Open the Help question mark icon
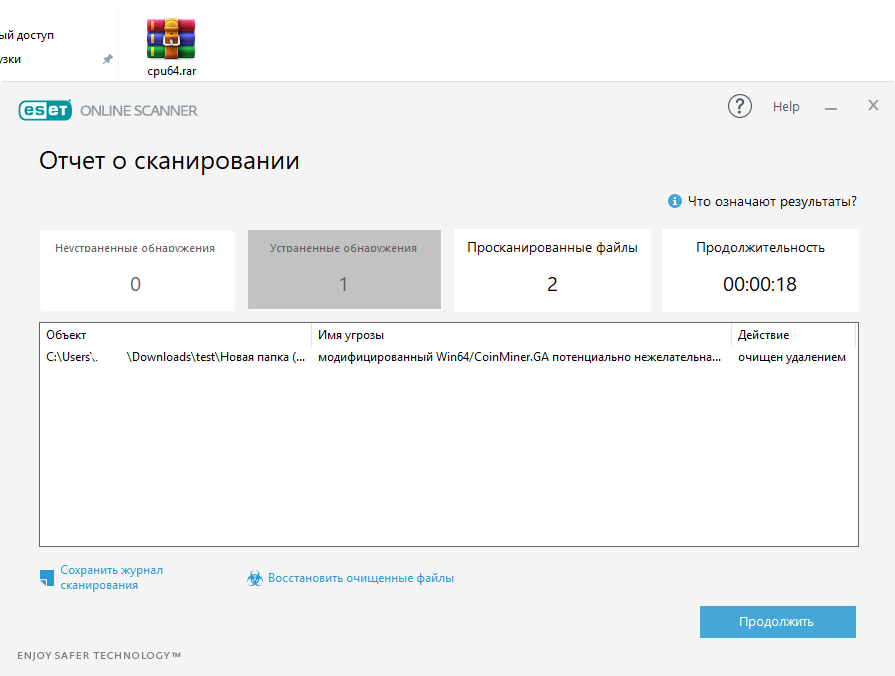Screen dimensions: 895x676 [x=739, y=106]
